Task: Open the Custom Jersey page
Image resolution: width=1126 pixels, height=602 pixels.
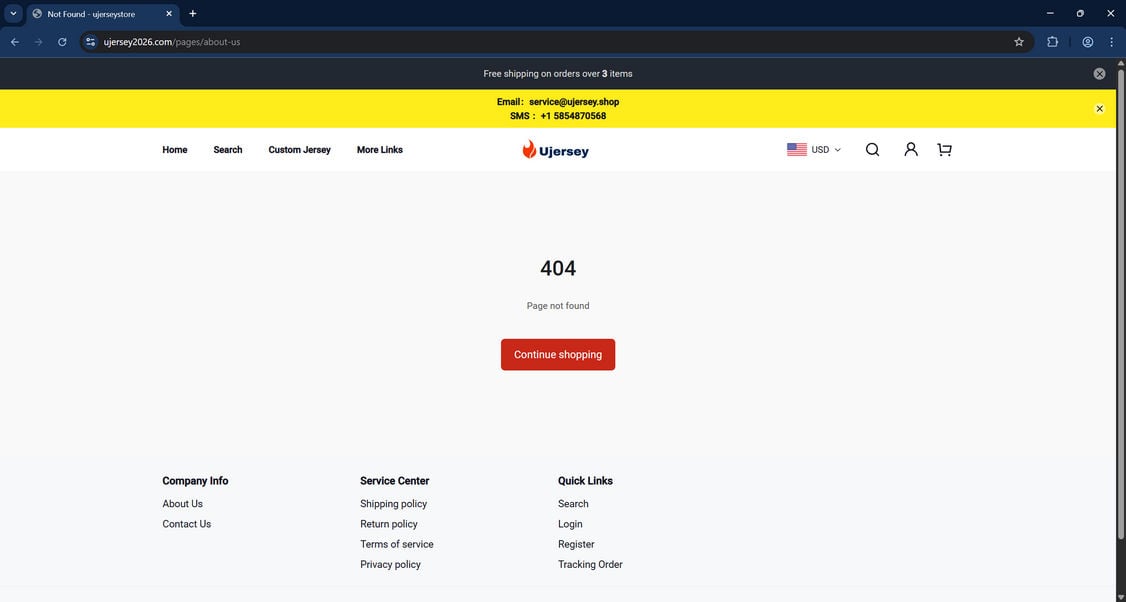Action: [298, 149]
